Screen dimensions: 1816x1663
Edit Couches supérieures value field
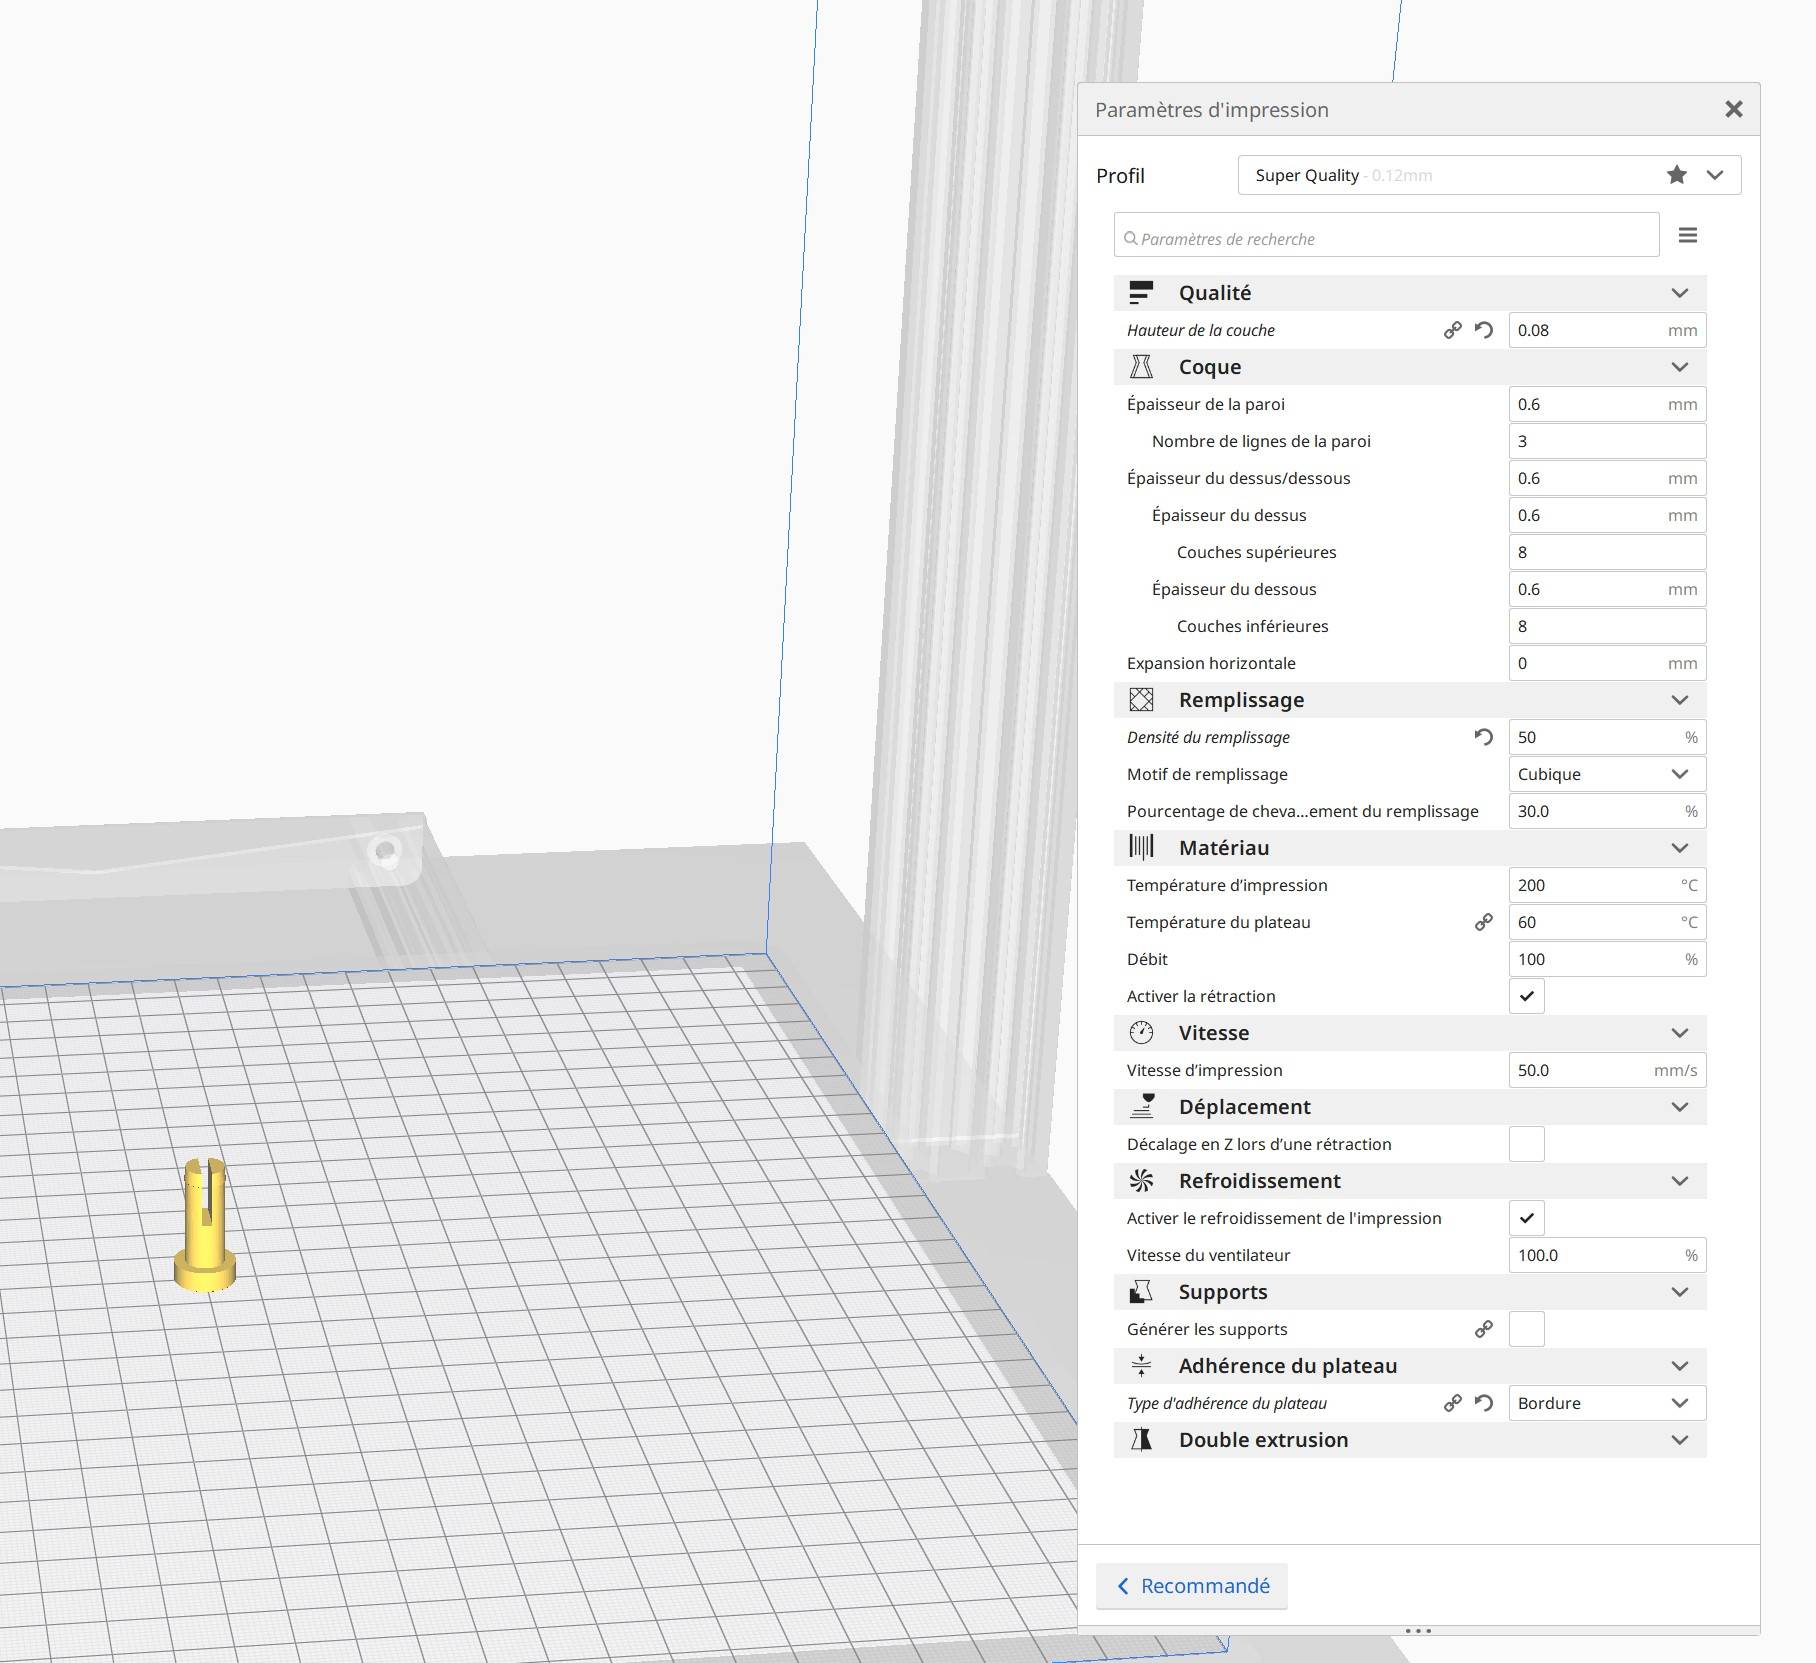tap(1607, 552)
